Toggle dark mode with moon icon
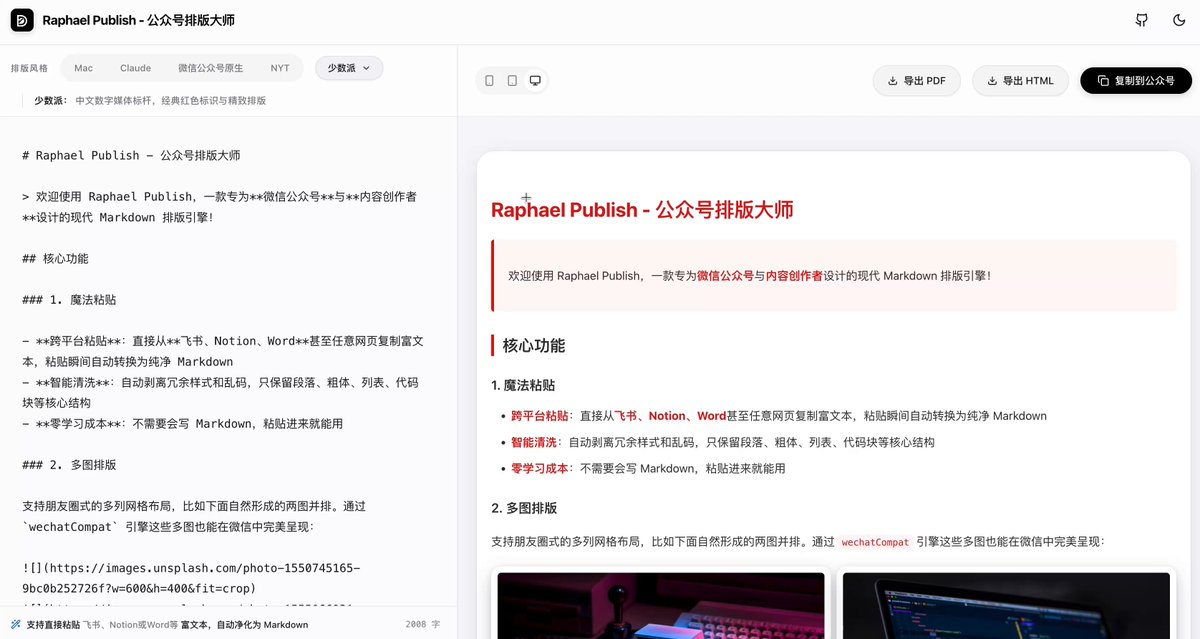 tap(1179, 20)
